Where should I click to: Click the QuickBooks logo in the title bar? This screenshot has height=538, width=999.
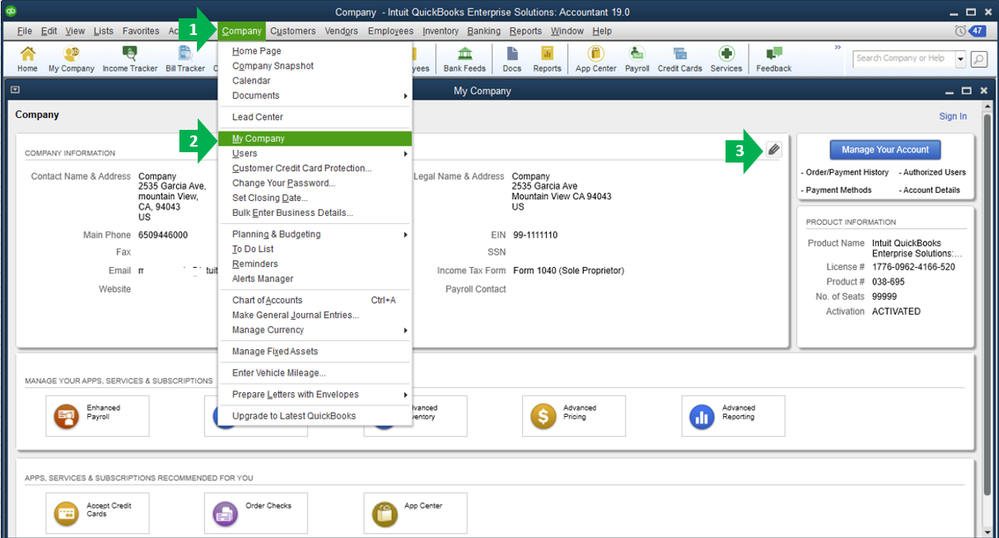[11, 11]
